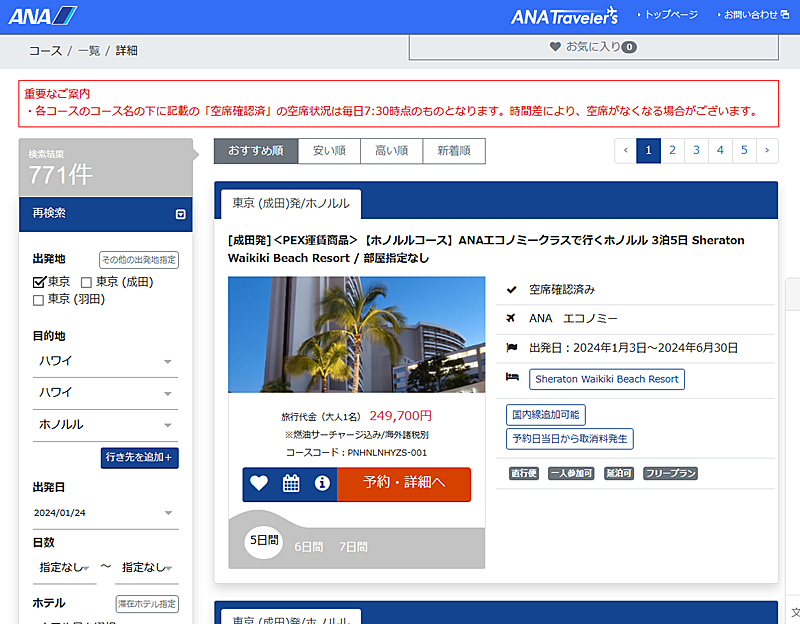Check the 東京 (羽田) checkbox
Image resolution: width=800 pixels, height=624 pixels.
(x=38, y=300)
